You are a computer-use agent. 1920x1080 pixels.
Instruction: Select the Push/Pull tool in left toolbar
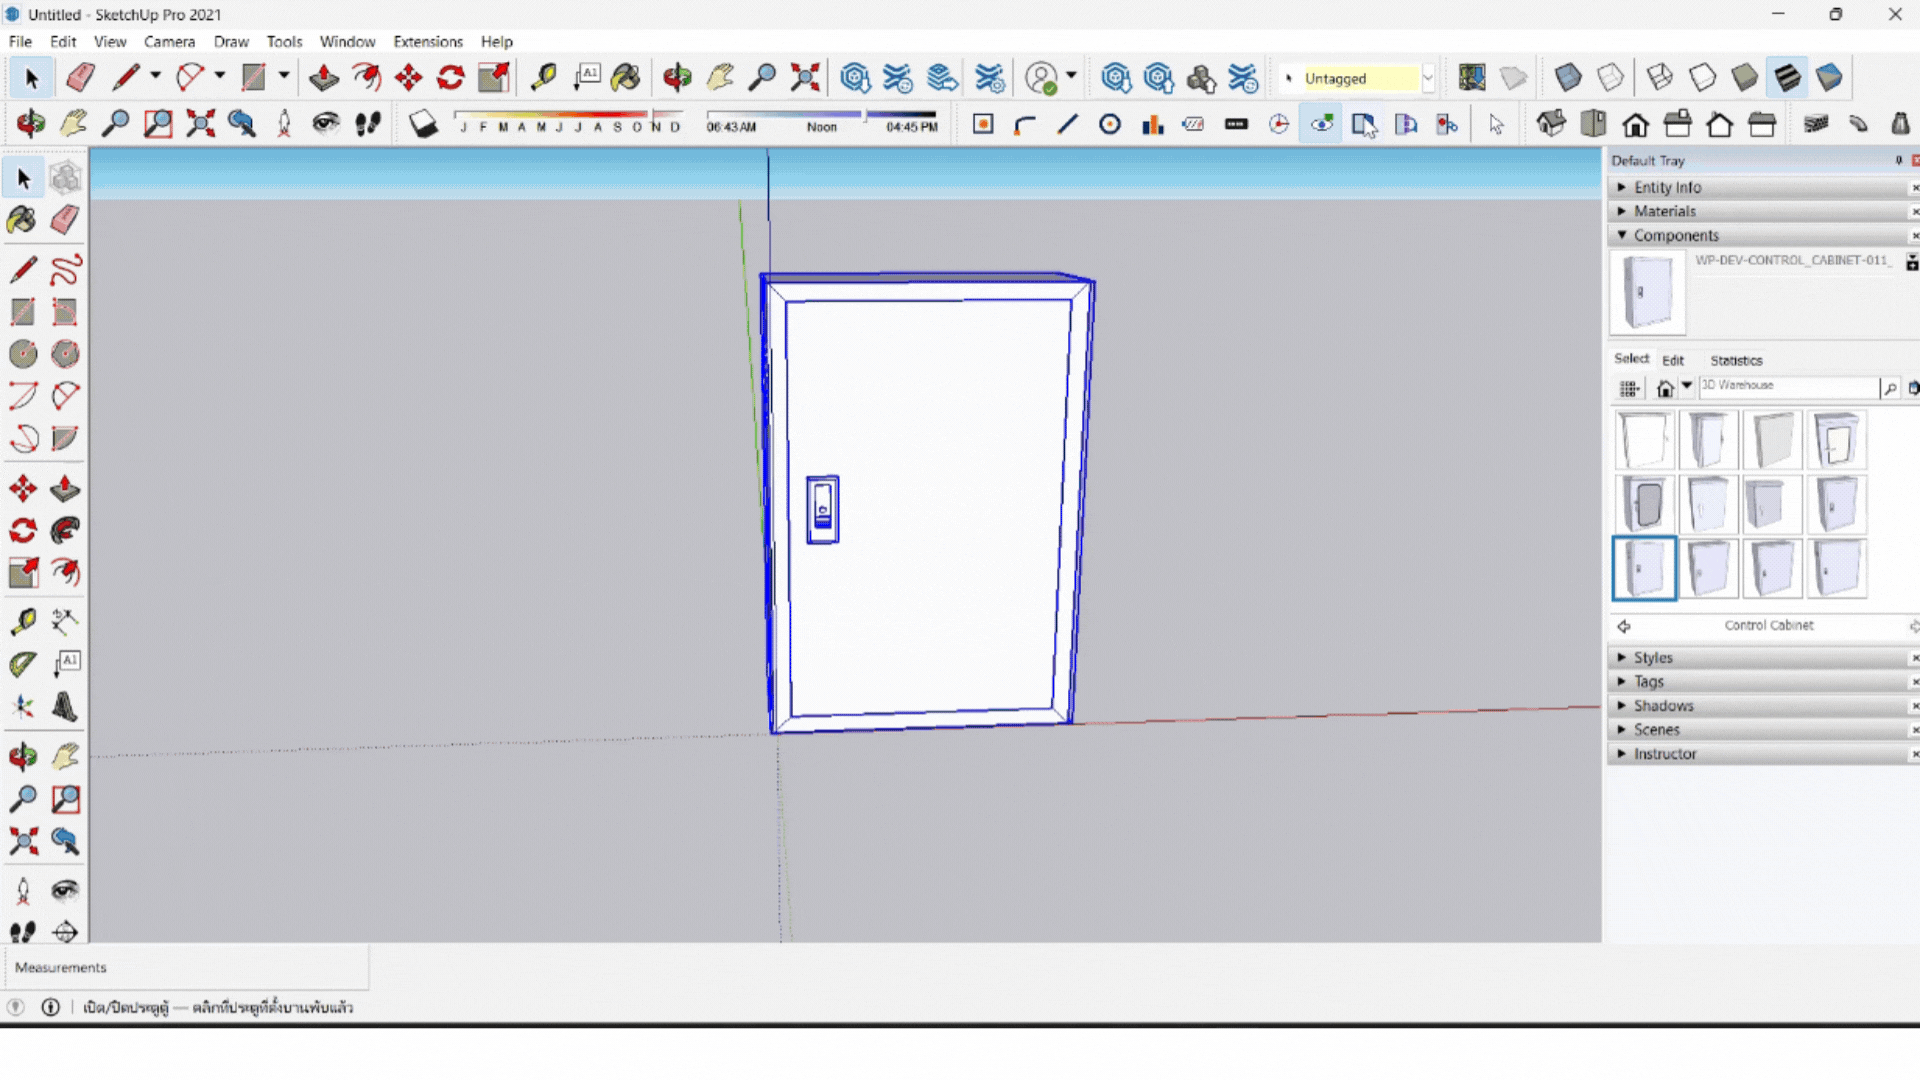pyautogui.click(x=65, y=488)
